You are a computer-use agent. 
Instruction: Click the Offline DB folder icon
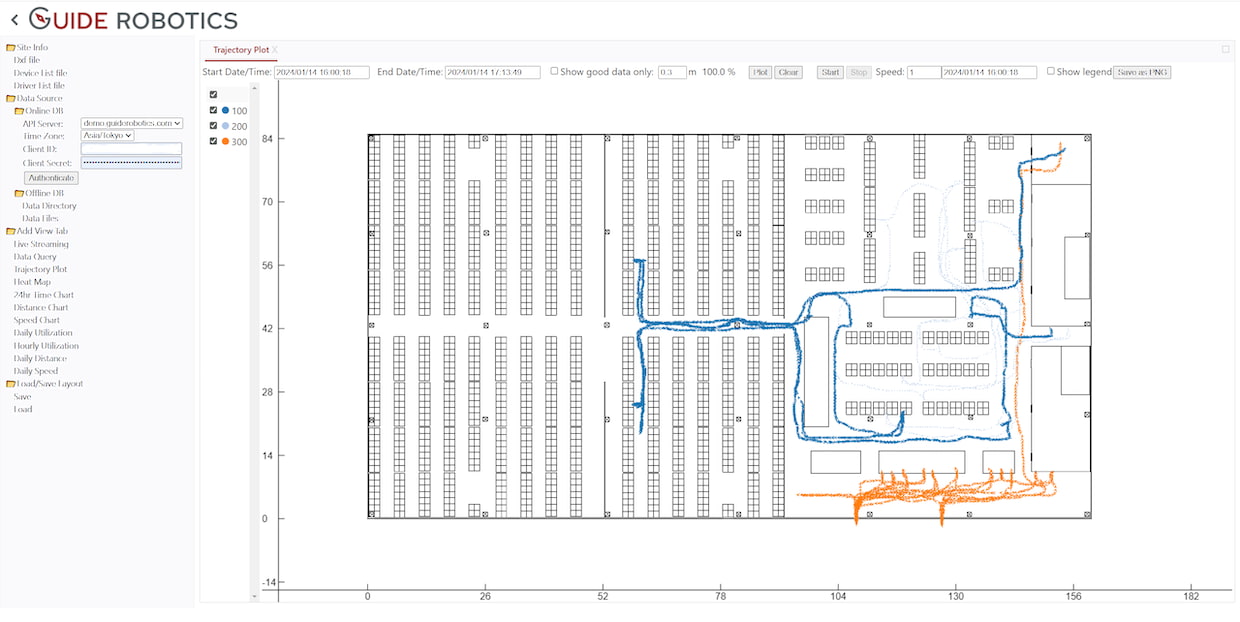(x=19, y=193)
